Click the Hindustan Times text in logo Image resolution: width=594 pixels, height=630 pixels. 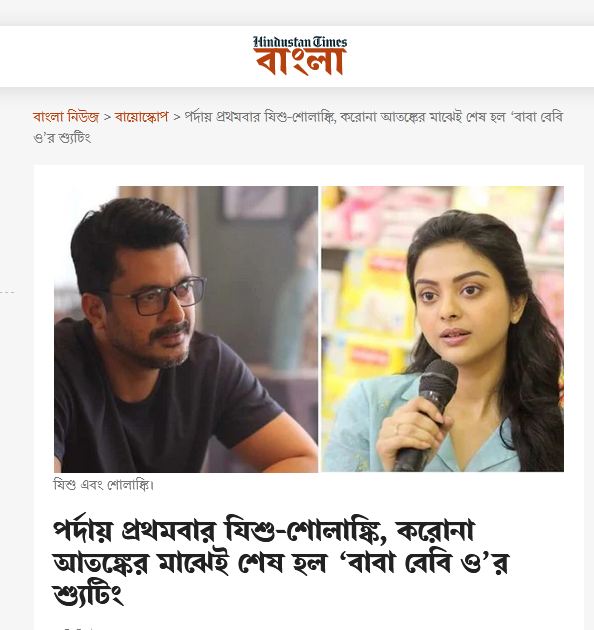300,42
